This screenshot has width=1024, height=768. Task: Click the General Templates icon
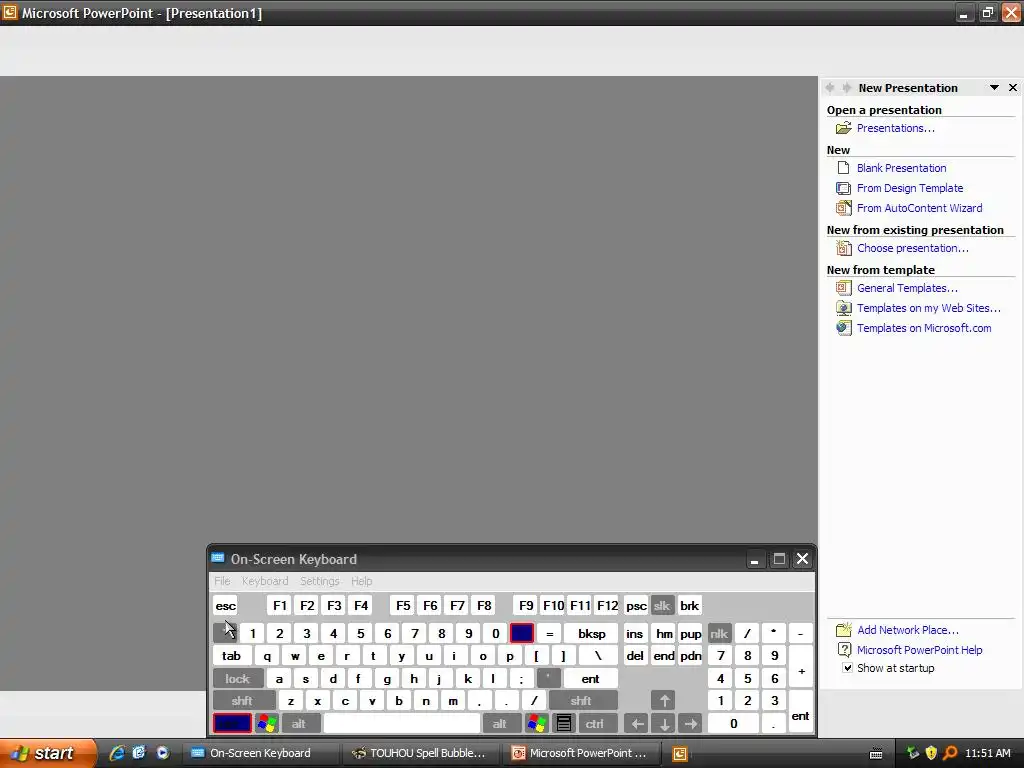(x=844, y=288)
